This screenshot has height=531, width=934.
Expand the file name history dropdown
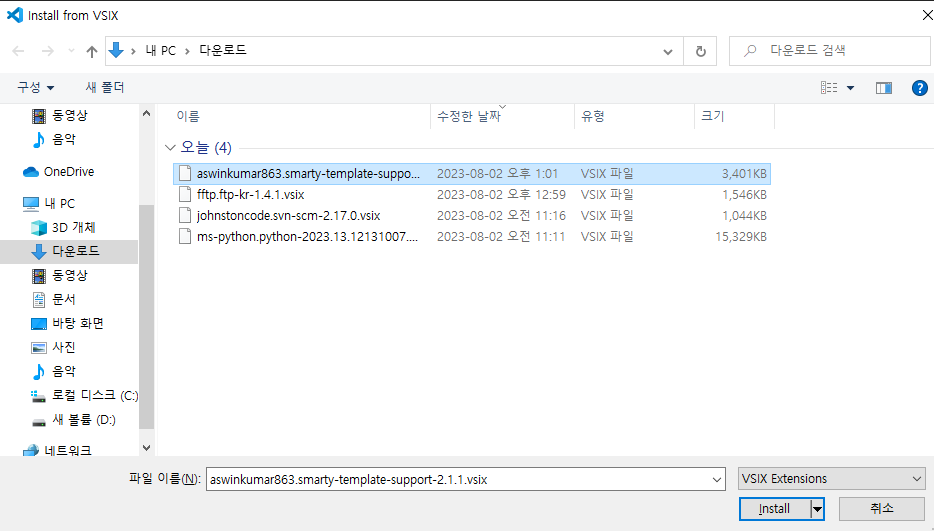pos(717,479)
